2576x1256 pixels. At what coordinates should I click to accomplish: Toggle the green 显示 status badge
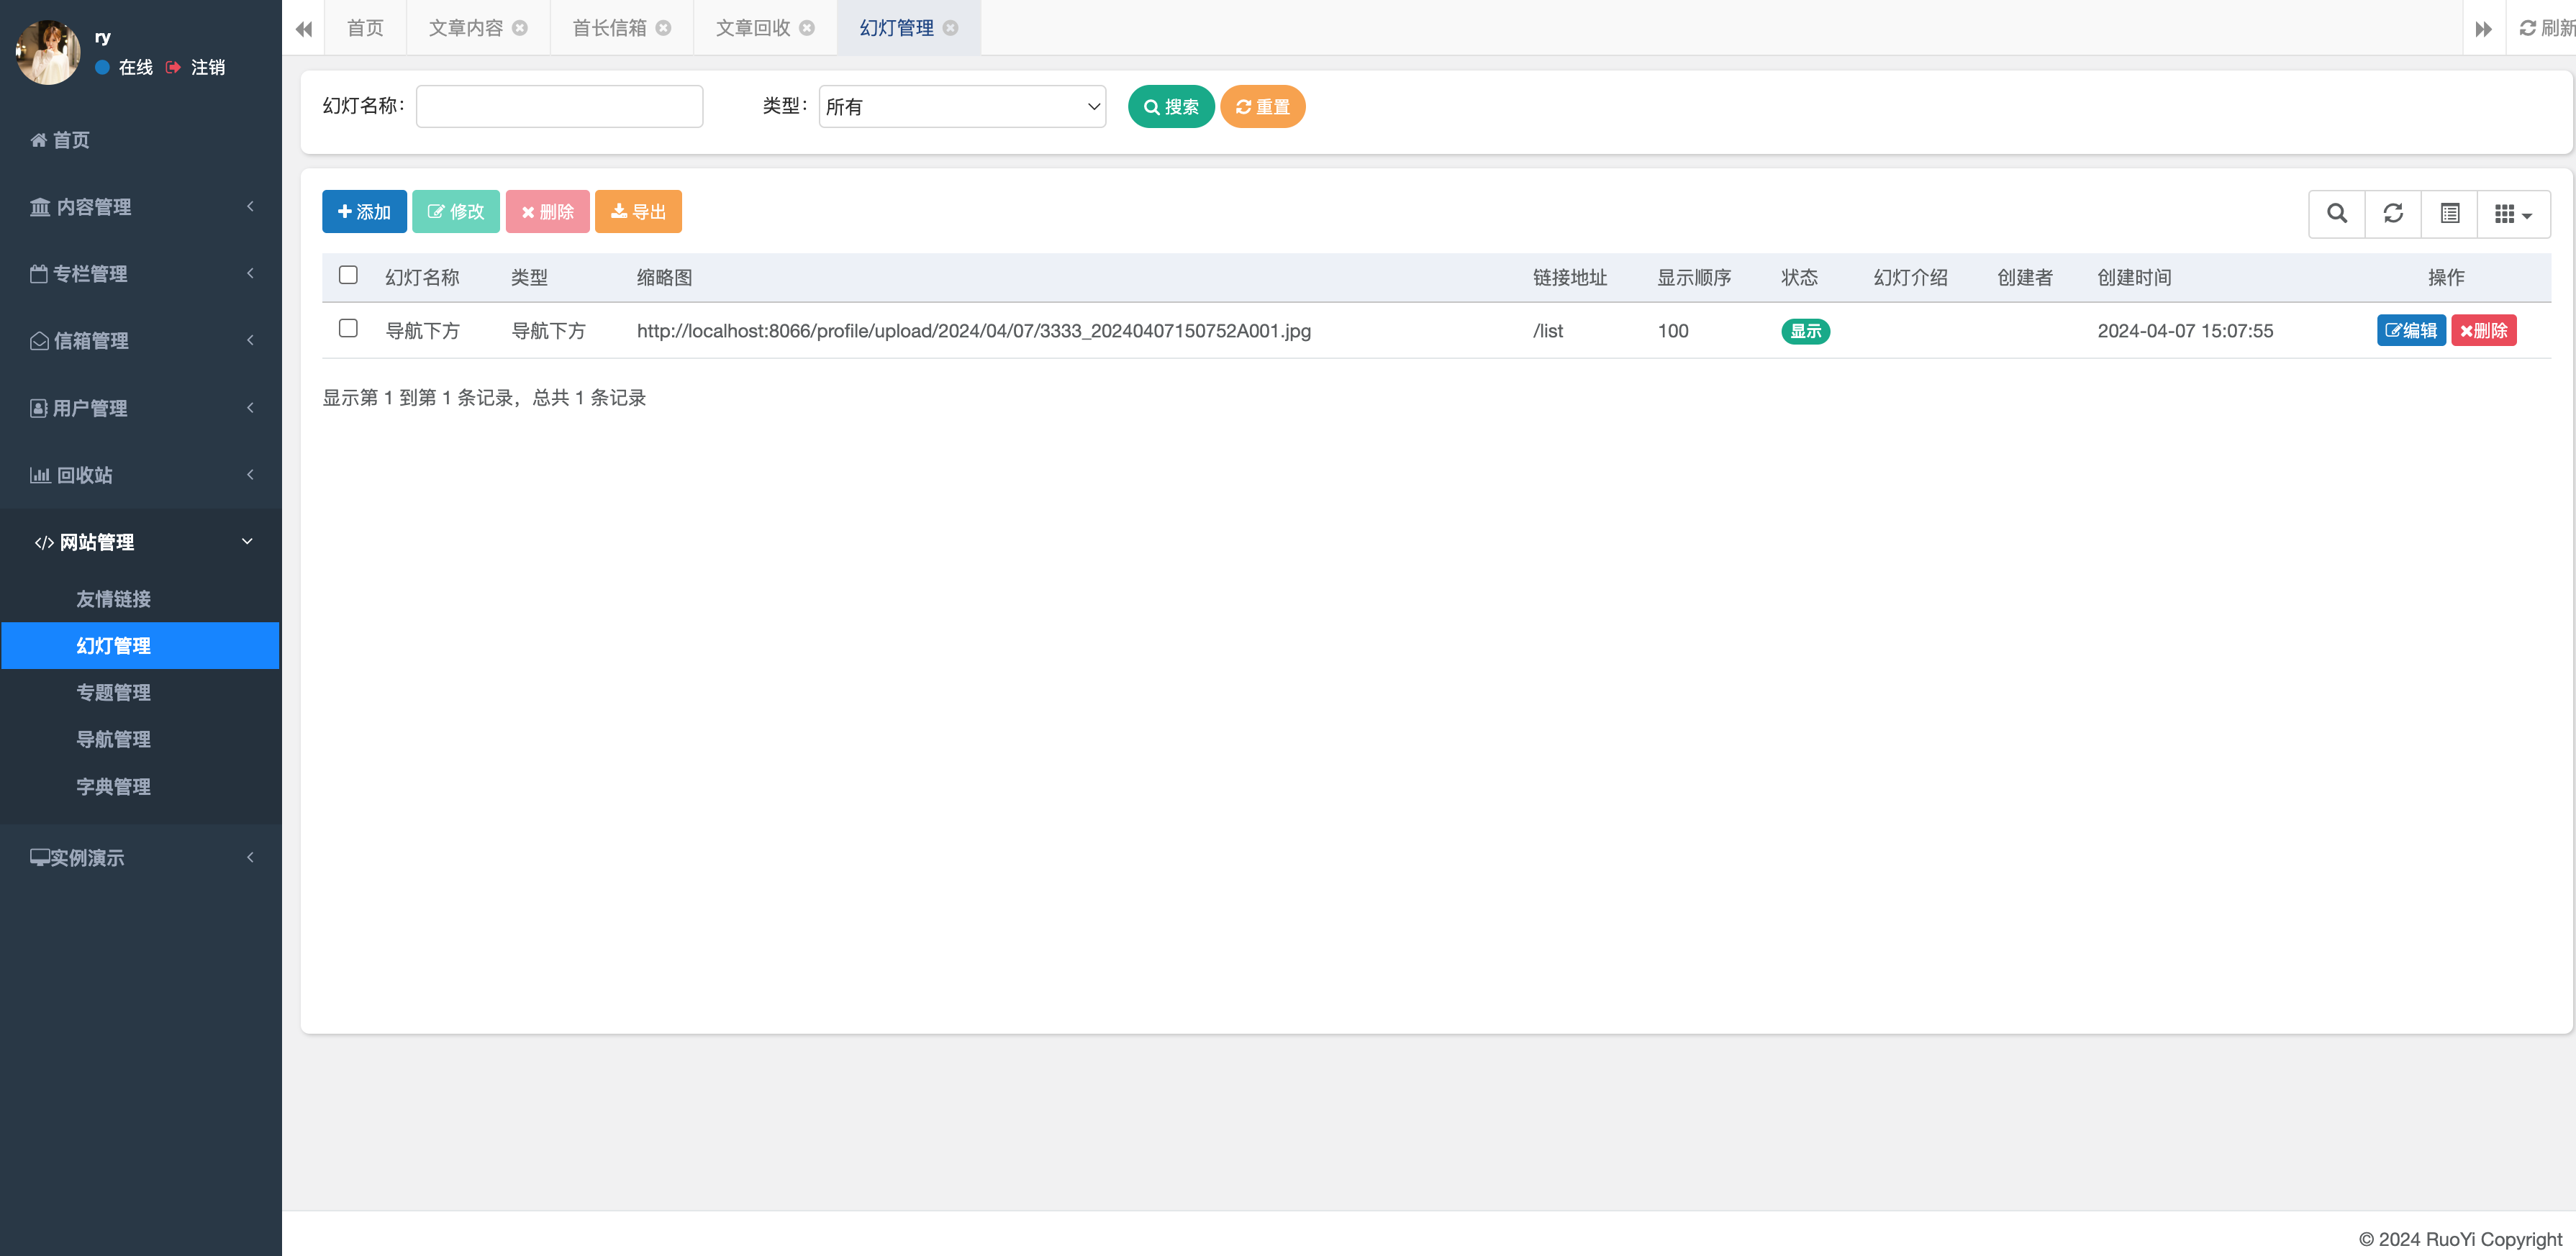(1805, 331)
